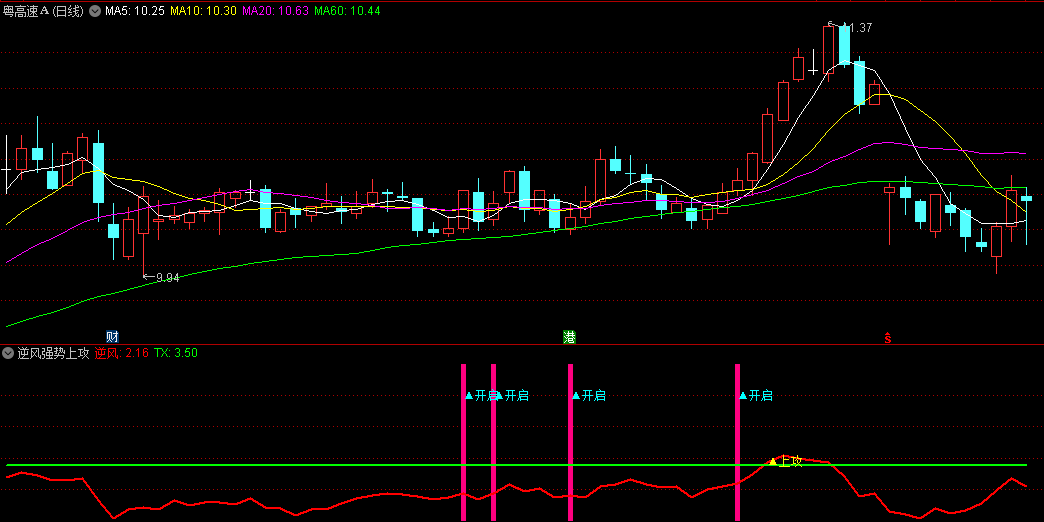This screenshot has width=1044, height=522.
Task: Click the 逆风强势上攻 indicator name
Action: [53, 354]
